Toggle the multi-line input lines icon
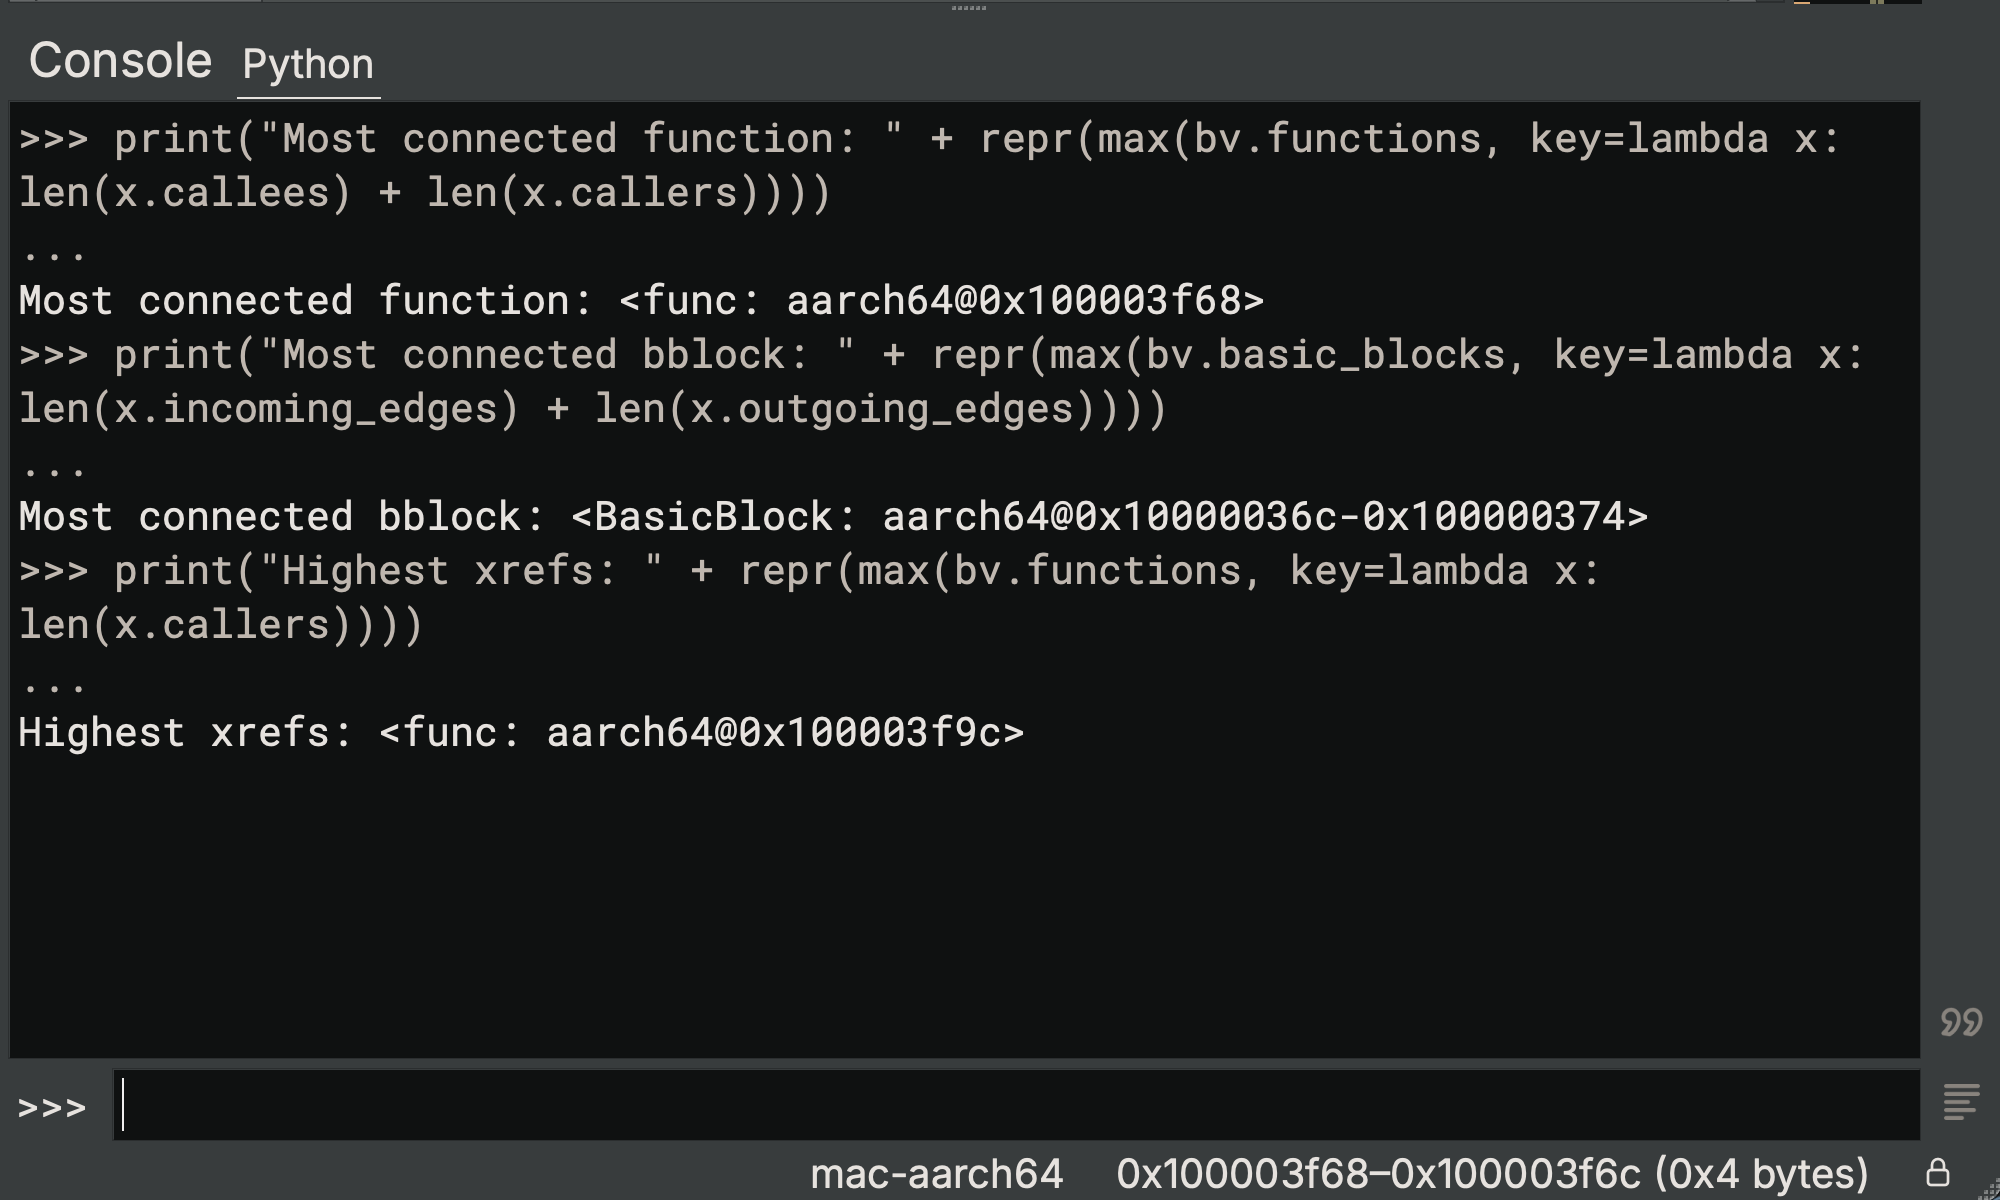Screen dimensions: 2000x1200 pyautogui.click(x=1960, y=1102)
